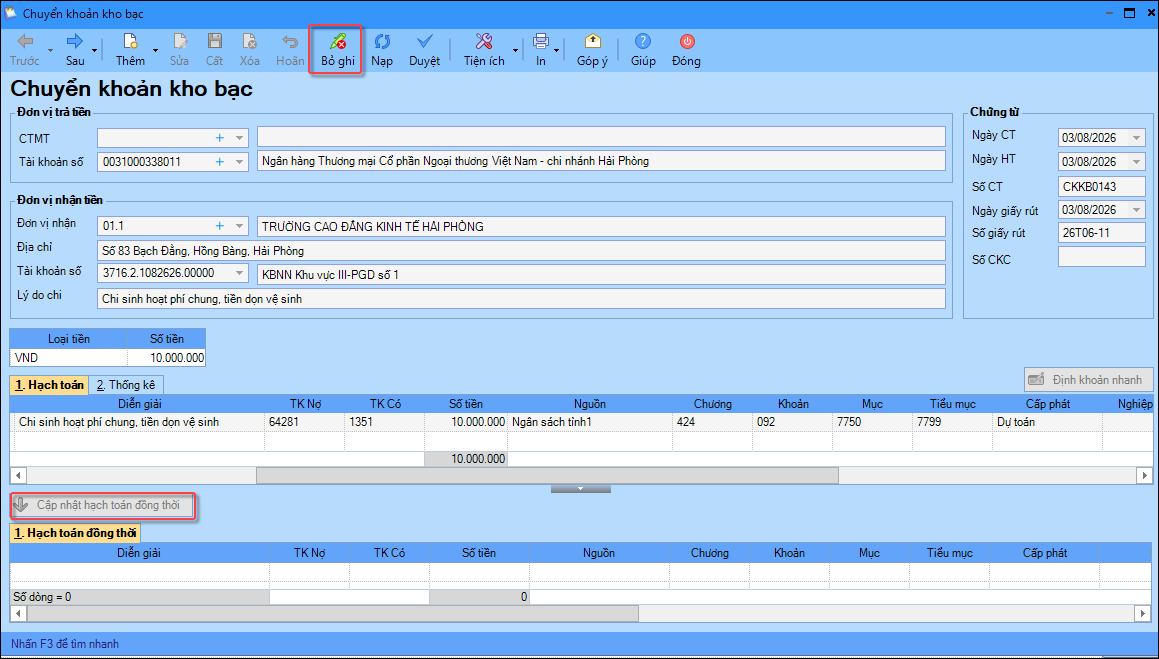Click the Nạp refresh icon
1159x659 pixels.
click(382, 41)
